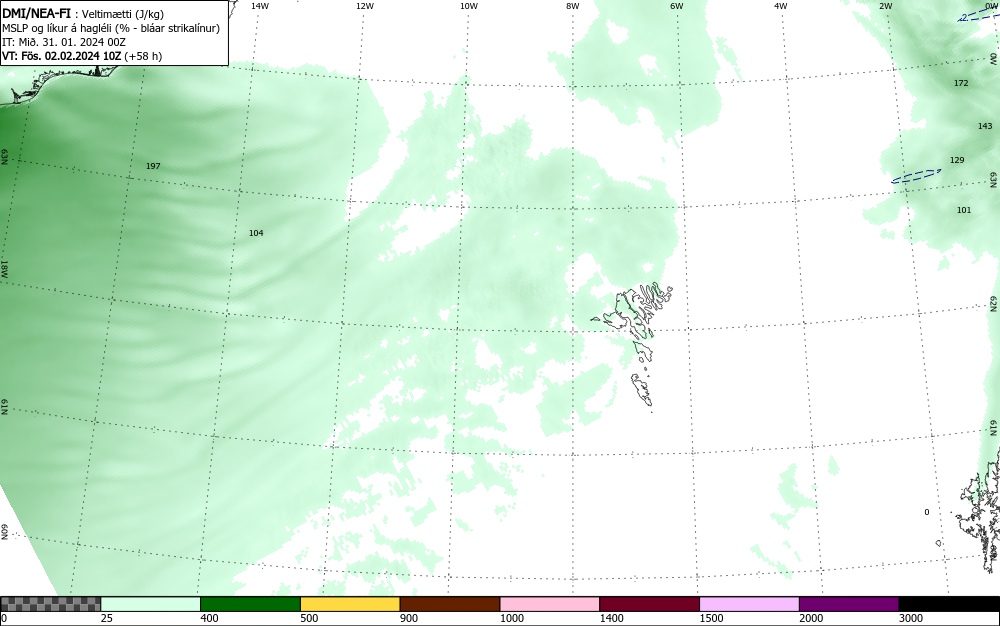Click the 2W longitude label
Screen dimensions: 1000x626
[885, 6]
